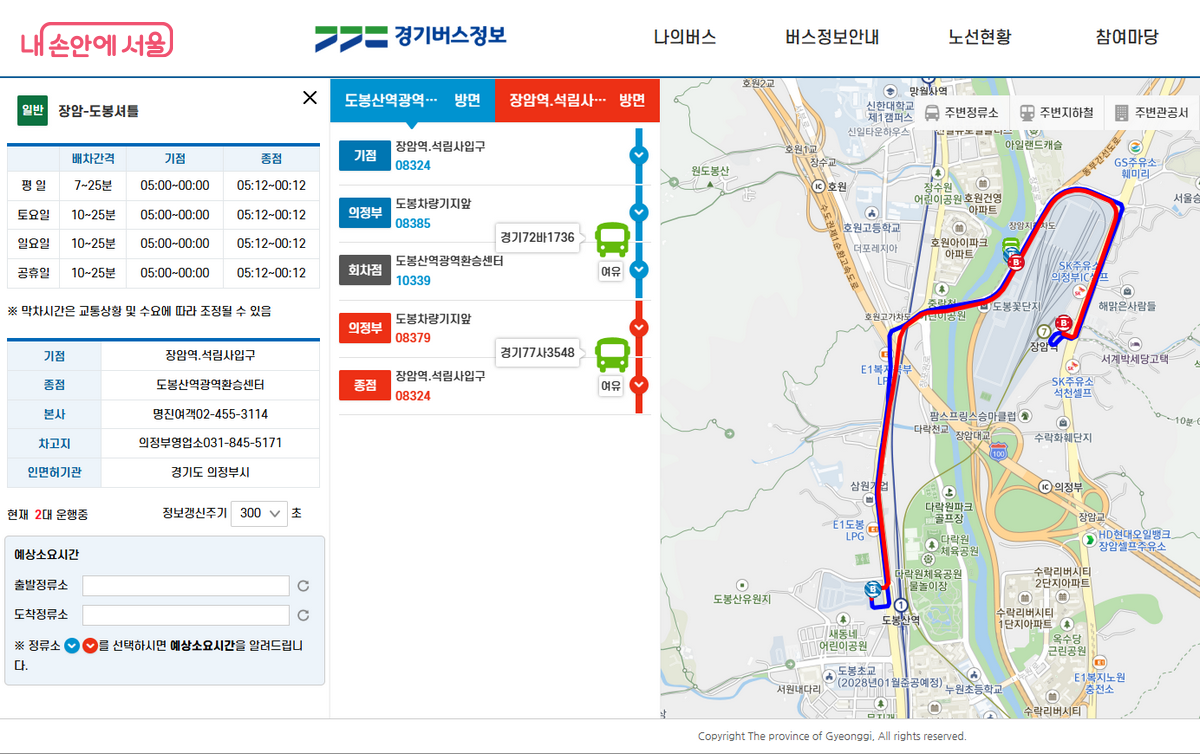Refresh the 출발정류소 field
Viewport: 1200px width, 754px height.
pyautogui.click(x=303, y=586)
